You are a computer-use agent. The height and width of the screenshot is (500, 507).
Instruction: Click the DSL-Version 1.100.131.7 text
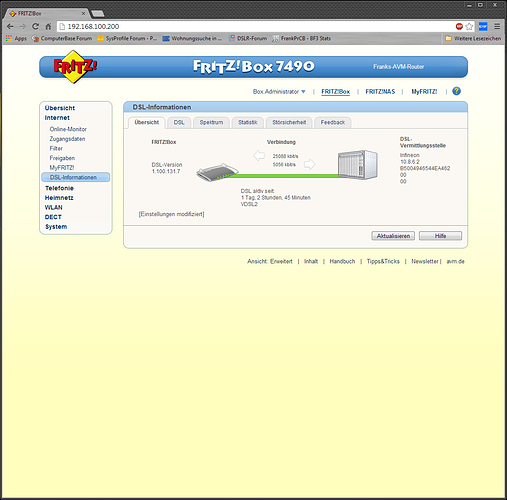coord(167,168)
